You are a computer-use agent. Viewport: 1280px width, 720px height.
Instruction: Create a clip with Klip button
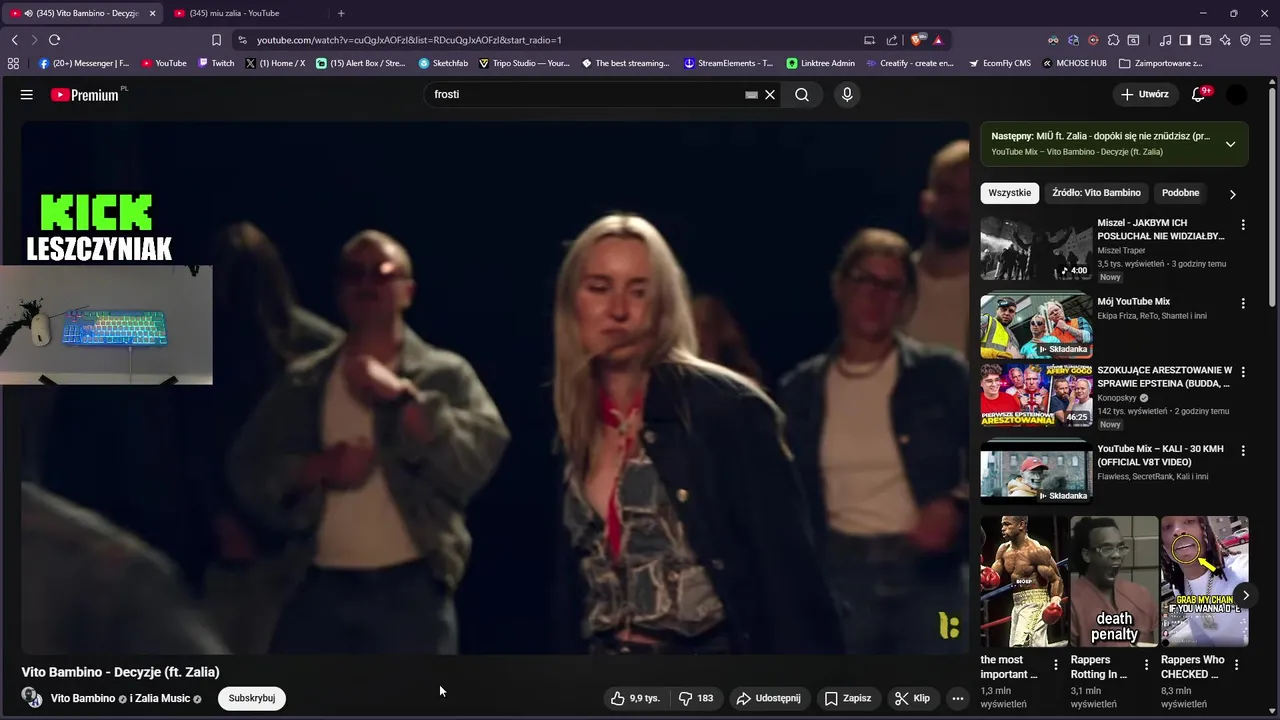[x=912, y=698]
